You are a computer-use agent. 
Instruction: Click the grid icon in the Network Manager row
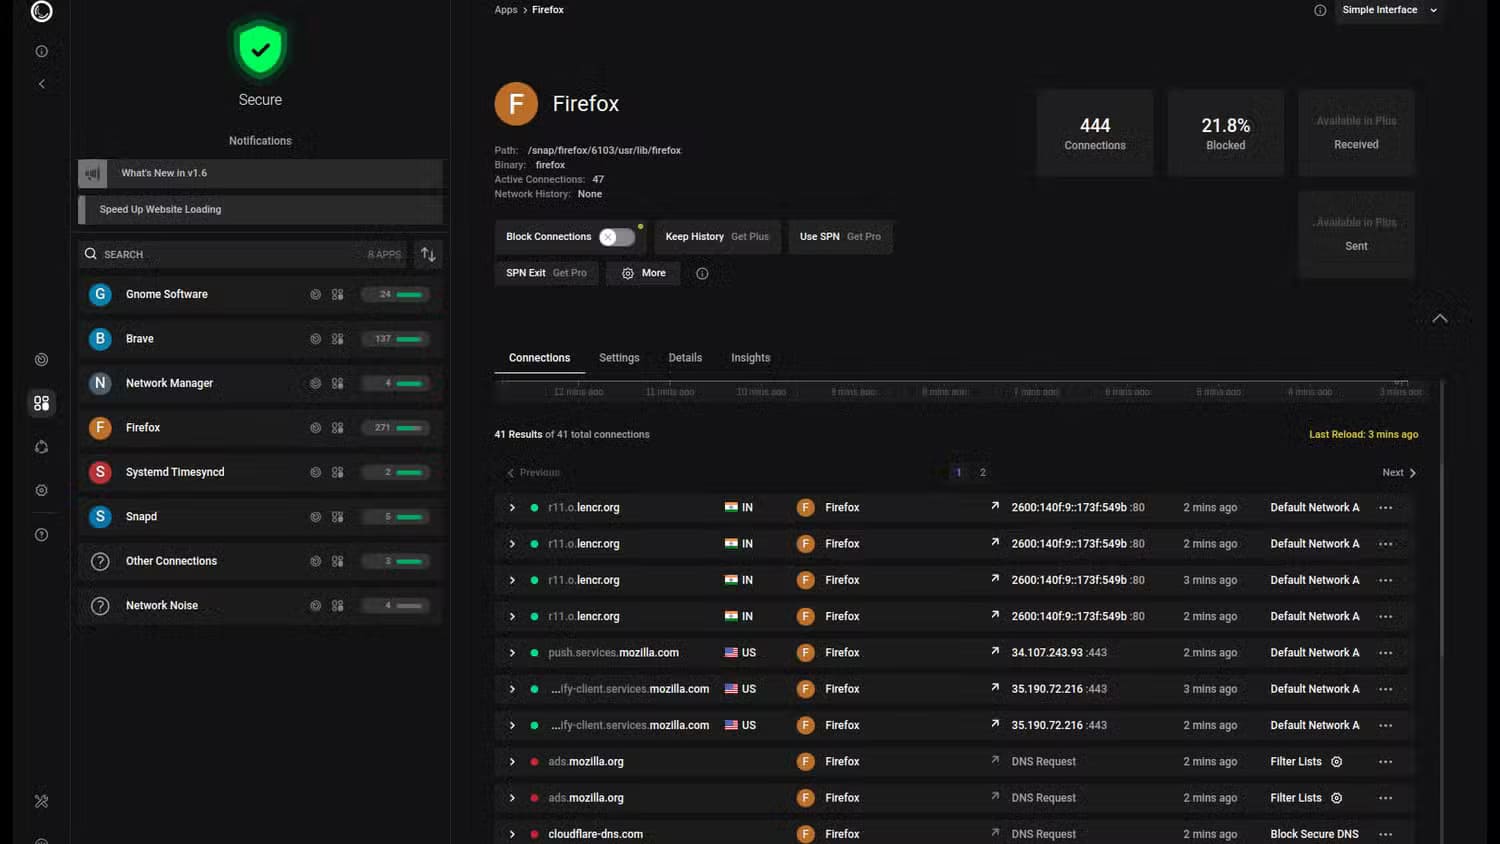[x=338, y=383]
